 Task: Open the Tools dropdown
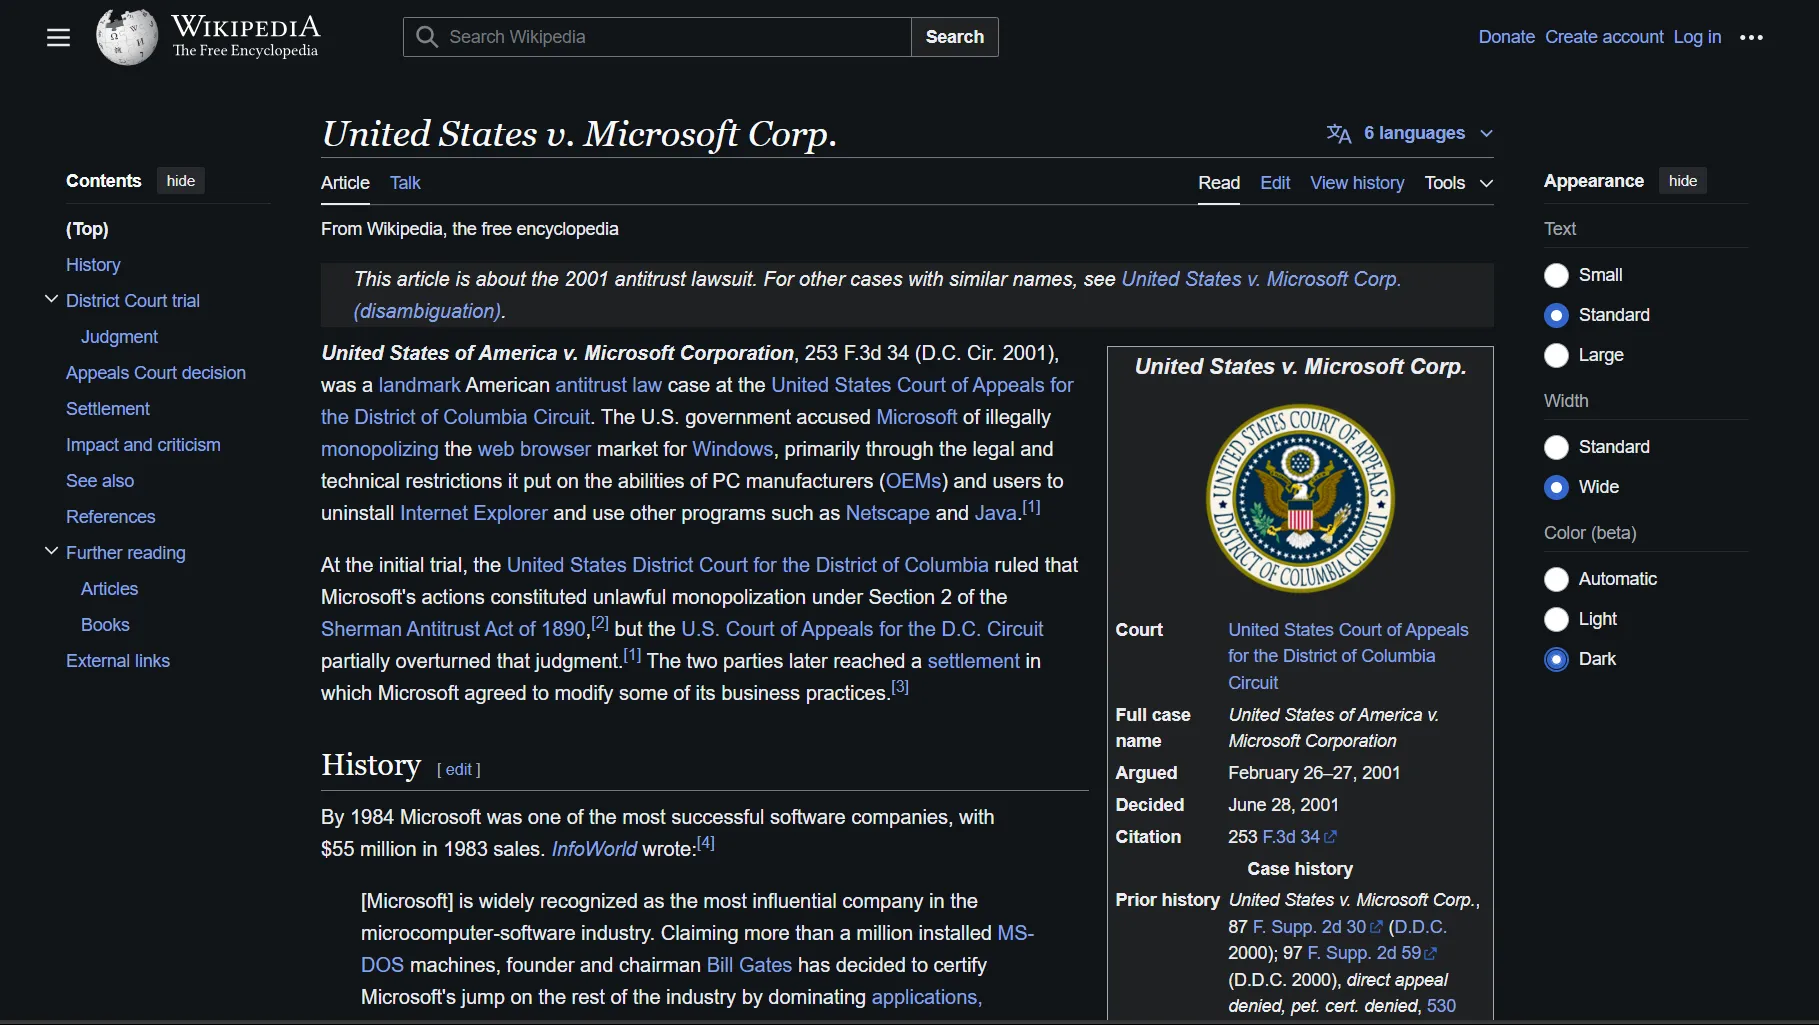[1457, 183]
